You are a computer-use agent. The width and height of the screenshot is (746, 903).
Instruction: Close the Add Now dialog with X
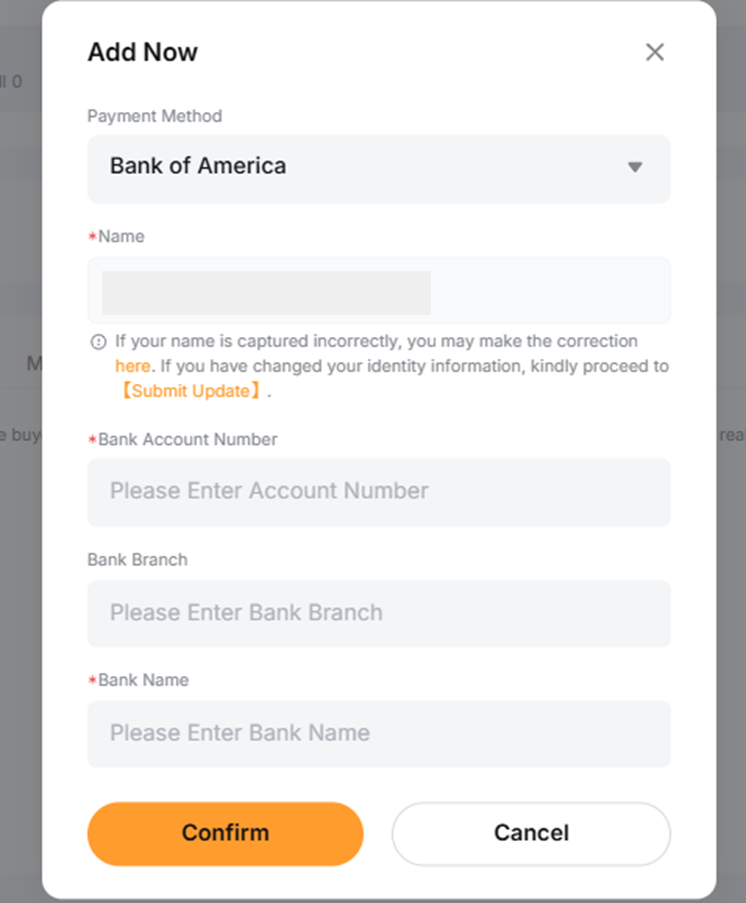coord(654,52)
